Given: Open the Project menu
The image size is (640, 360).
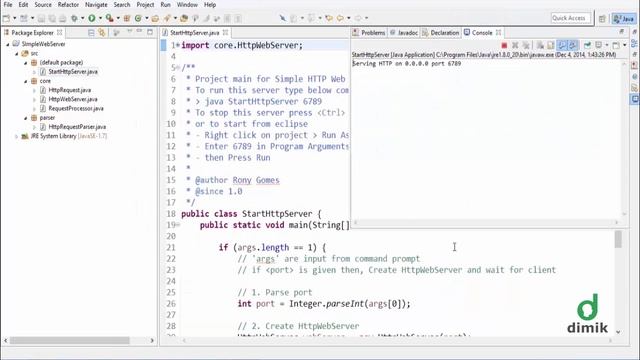Looking at the screenshot, I should [x=145, y=5].
